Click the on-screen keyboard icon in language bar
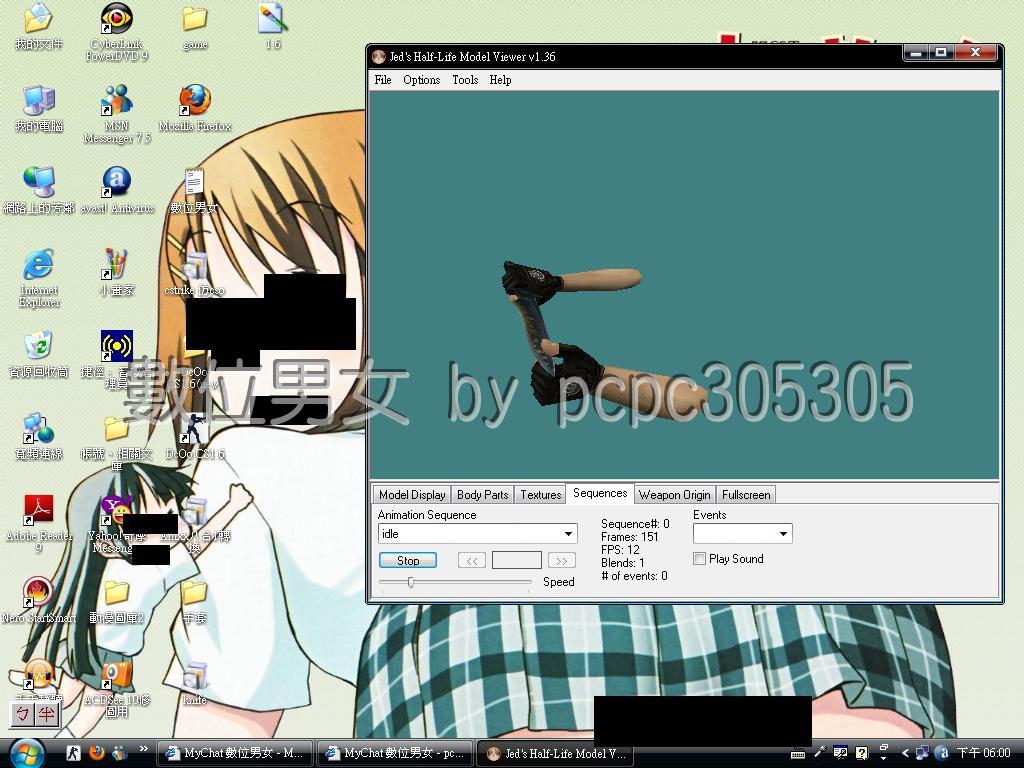 coord(797,754)
